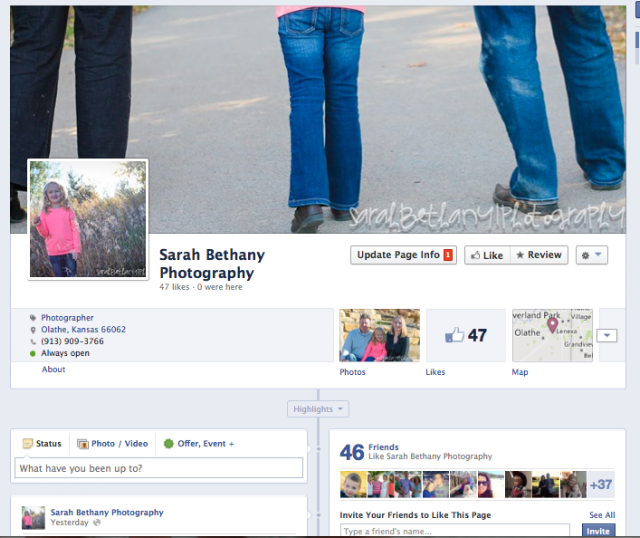Open the Olathe map thumbnail
640x538 pixels.
552,335
